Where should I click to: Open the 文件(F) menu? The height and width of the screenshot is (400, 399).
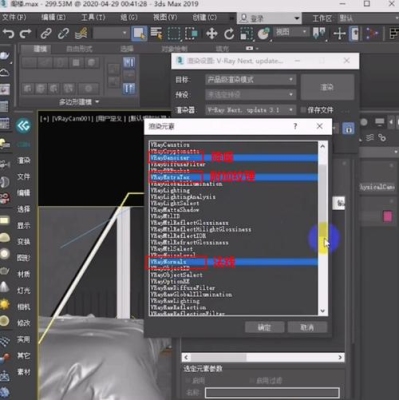[x=14, y=17]
